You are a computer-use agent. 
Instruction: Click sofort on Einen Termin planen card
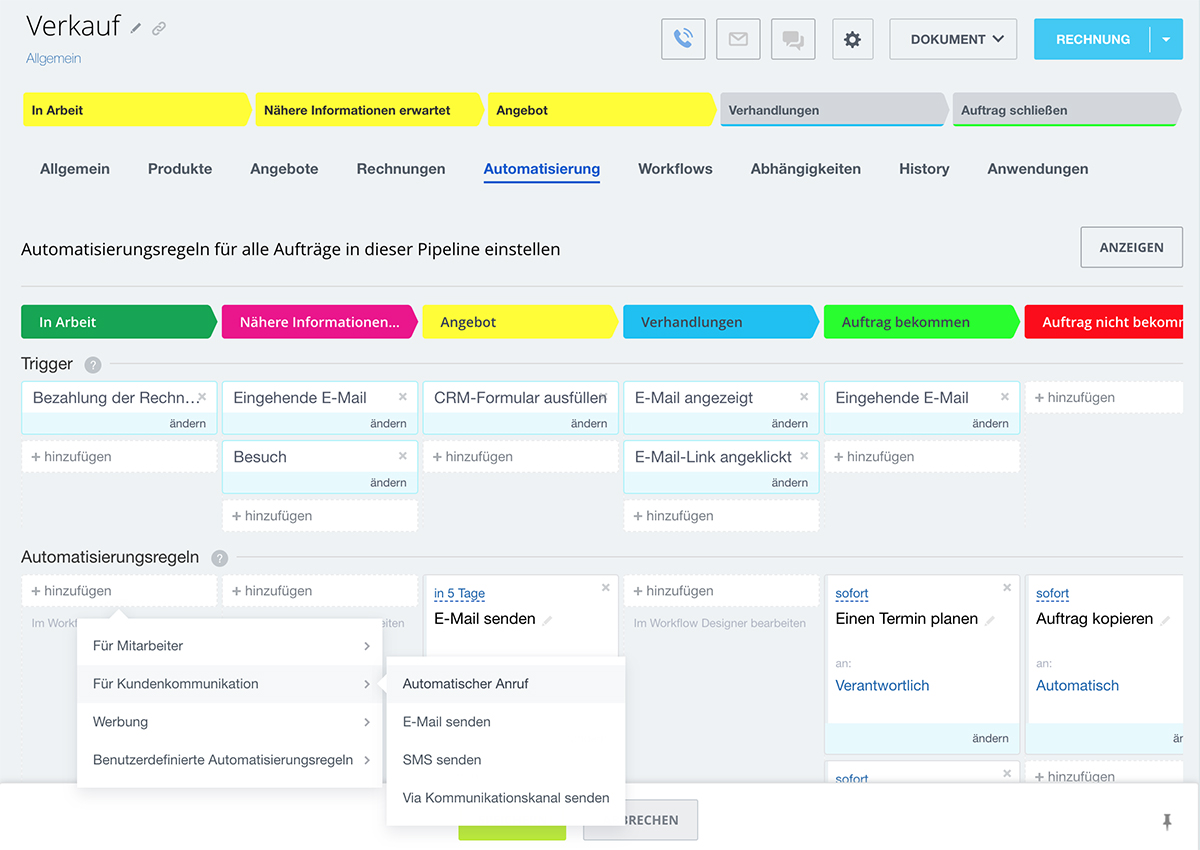(852, 594)
